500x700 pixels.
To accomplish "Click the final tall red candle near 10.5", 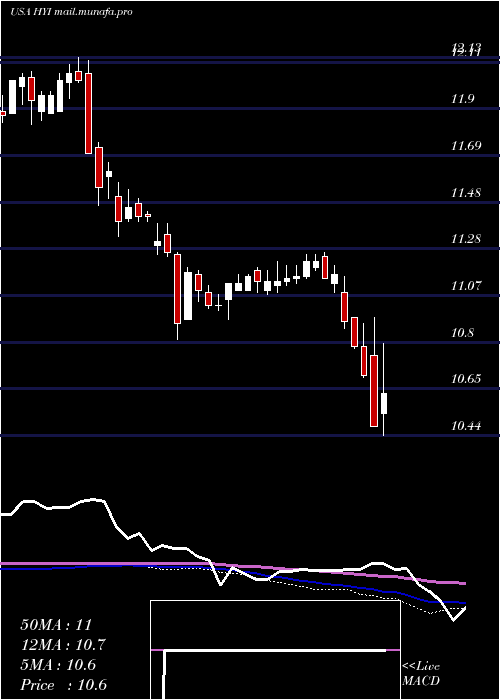I will [x=374, y=391].
